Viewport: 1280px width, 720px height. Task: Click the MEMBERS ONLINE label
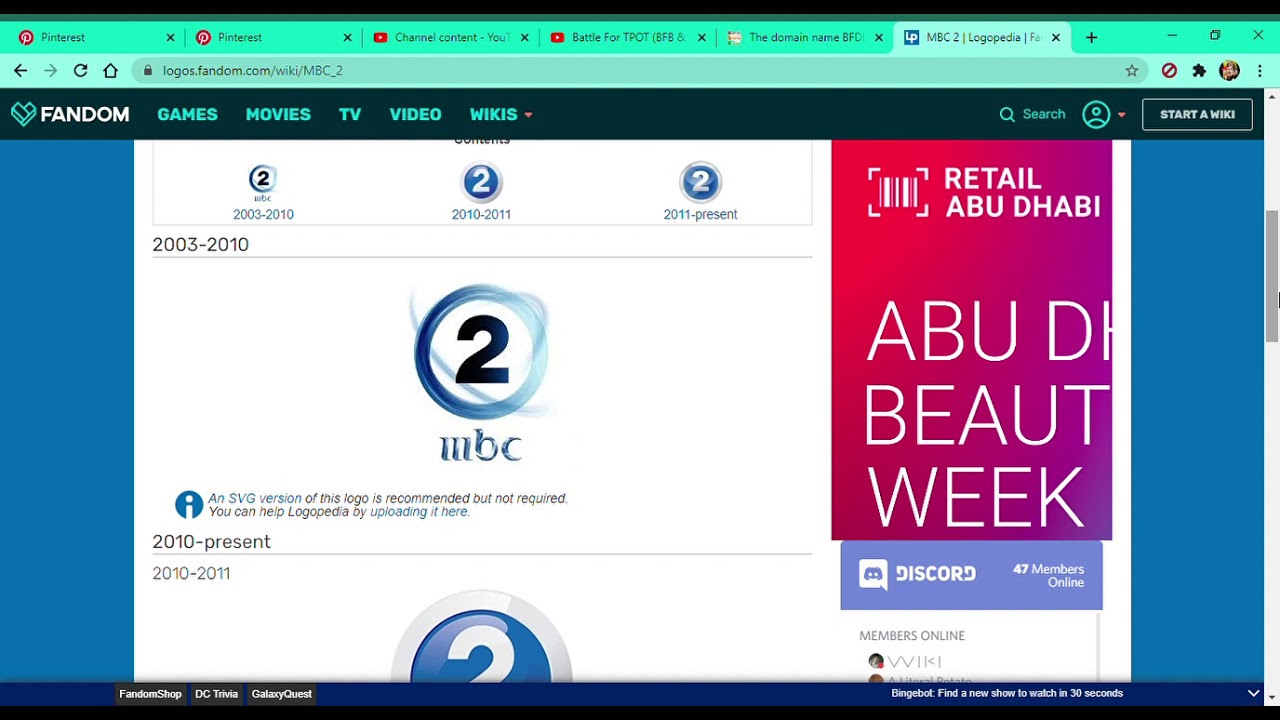point(912,635)
